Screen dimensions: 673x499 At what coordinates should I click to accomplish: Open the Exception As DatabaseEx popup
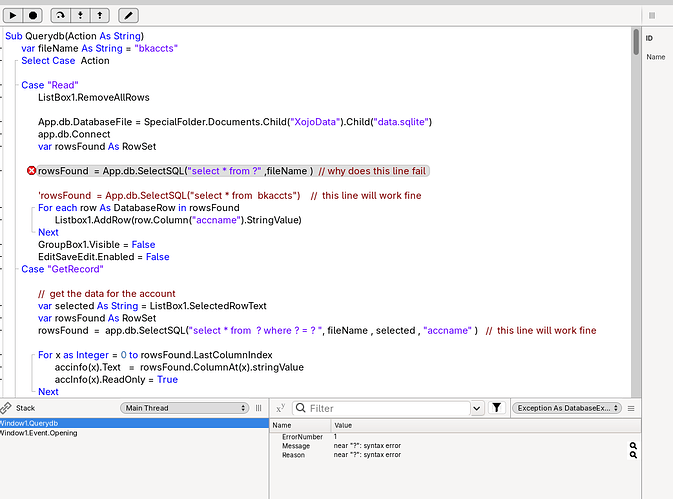tap(567, 408)
